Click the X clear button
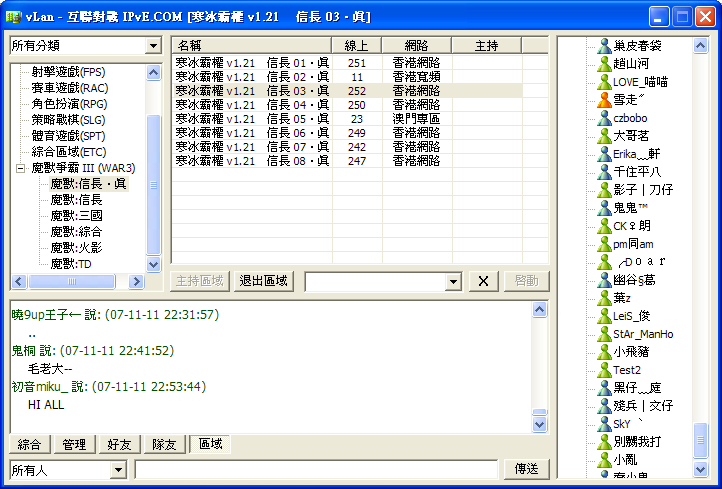 point(483,281)
